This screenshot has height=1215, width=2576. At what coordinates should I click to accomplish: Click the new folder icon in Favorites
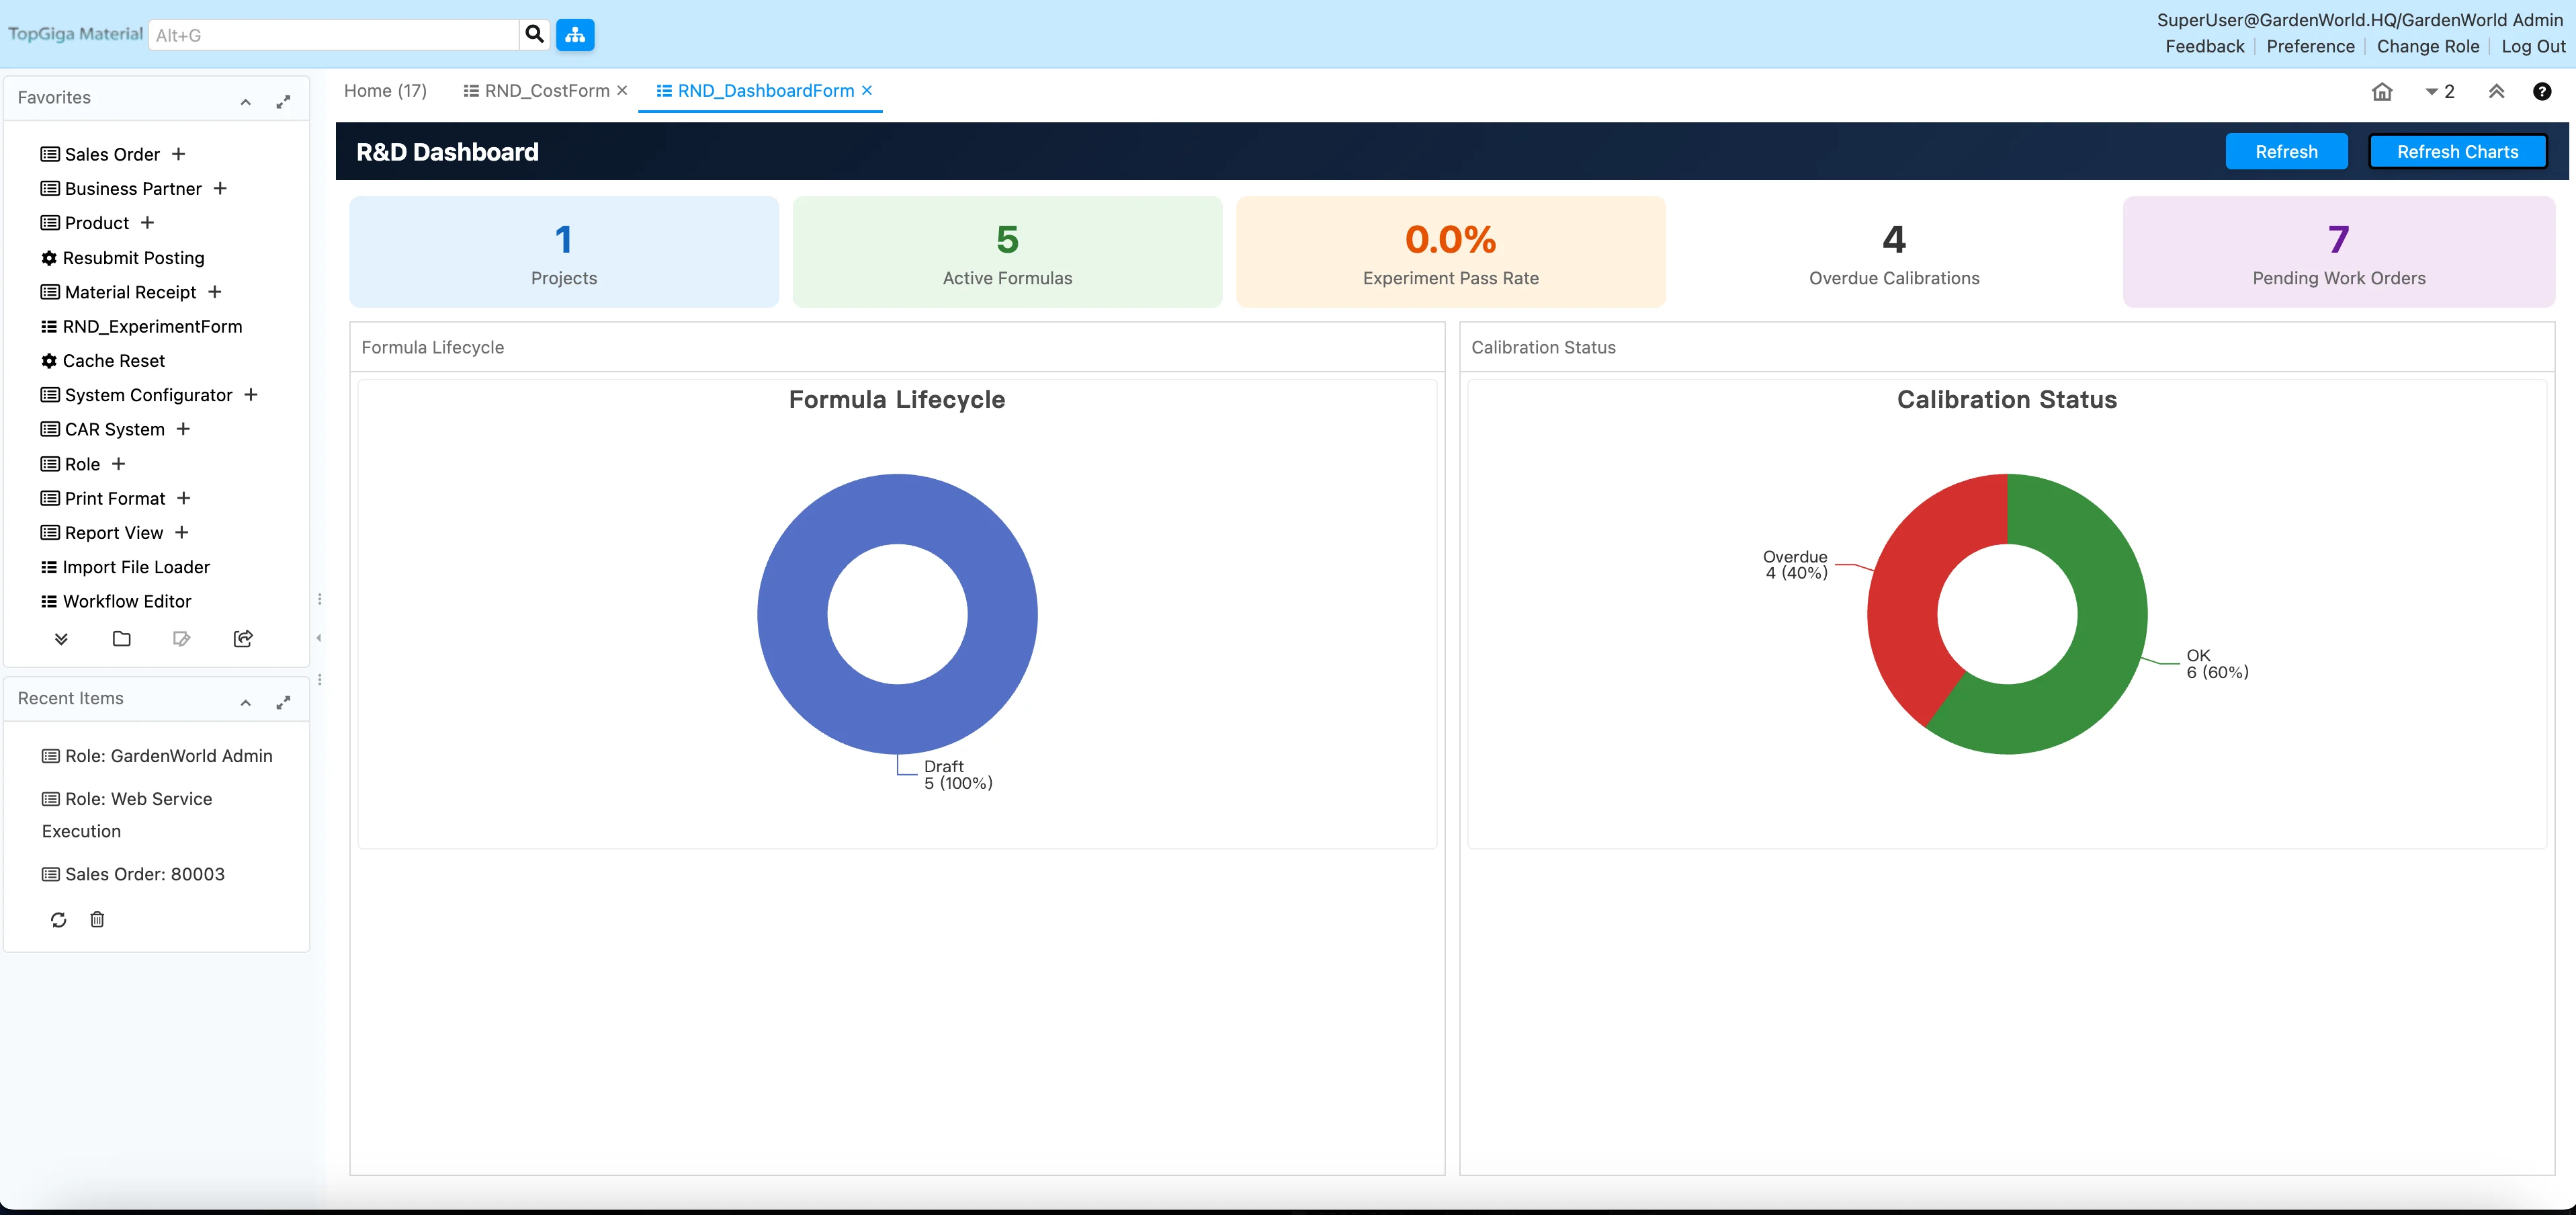[x=122, y=639]
